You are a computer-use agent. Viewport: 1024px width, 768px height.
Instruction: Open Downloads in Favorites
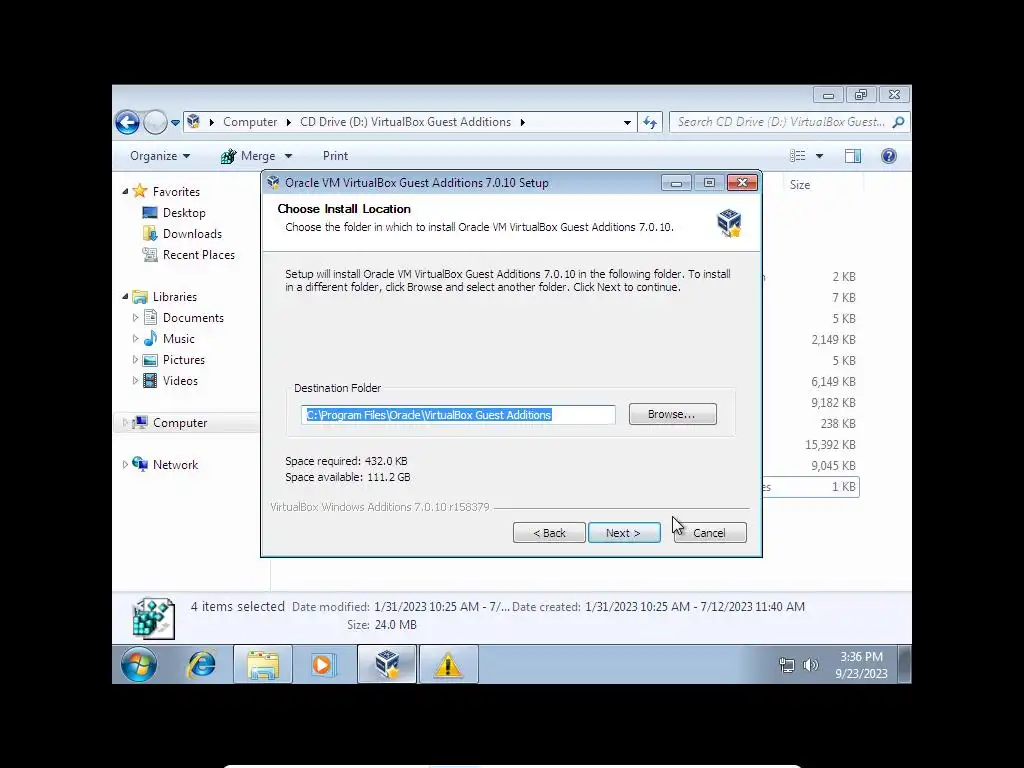pos(192,234)
